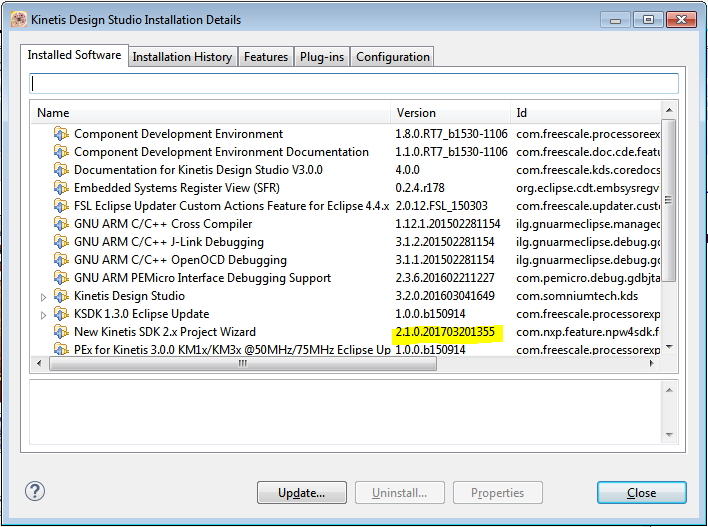The width and height of the screenshot is (708, 527).
Task: Click the icon beside Component Development Environment Documentation
Action: coord(61,152)
